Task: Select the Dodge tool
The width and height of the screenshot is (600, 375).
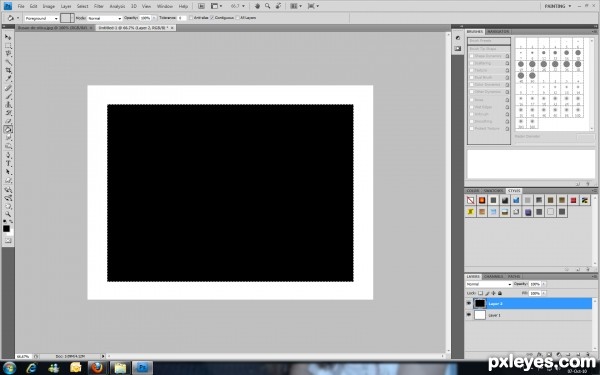Action: pos(8,146)
